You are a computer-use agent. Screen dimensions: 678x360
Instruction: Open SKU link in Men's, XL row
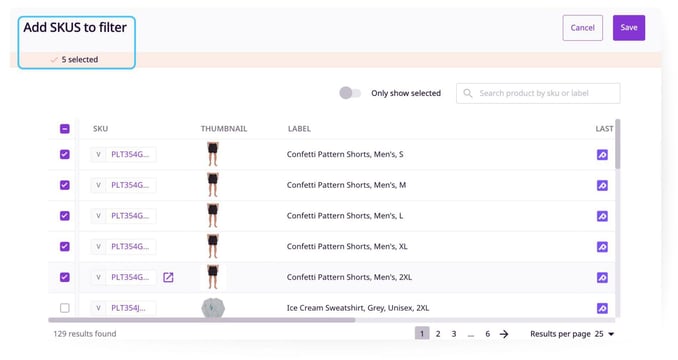[x=130, y=246]
